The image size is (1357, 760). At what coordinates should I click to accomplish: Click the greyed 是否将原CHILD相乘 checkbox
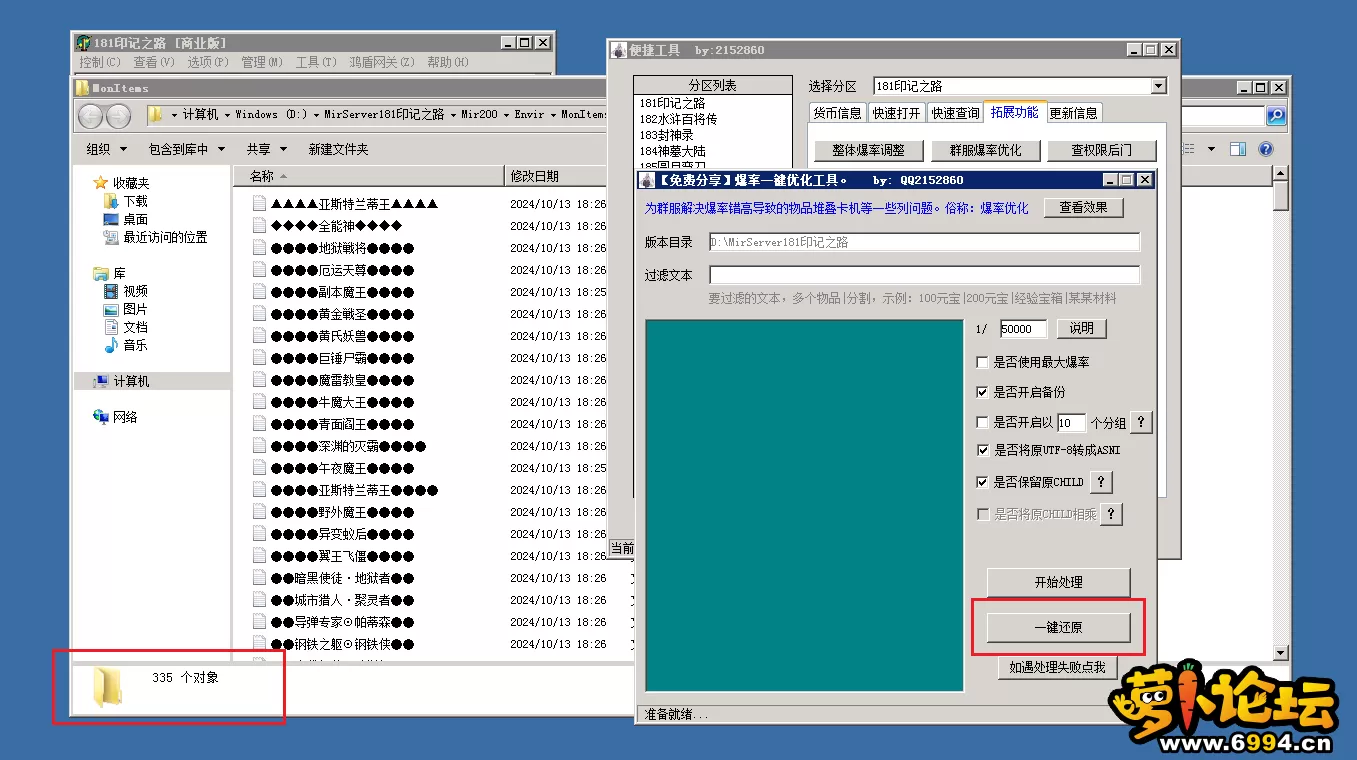(x=982, y=514)
